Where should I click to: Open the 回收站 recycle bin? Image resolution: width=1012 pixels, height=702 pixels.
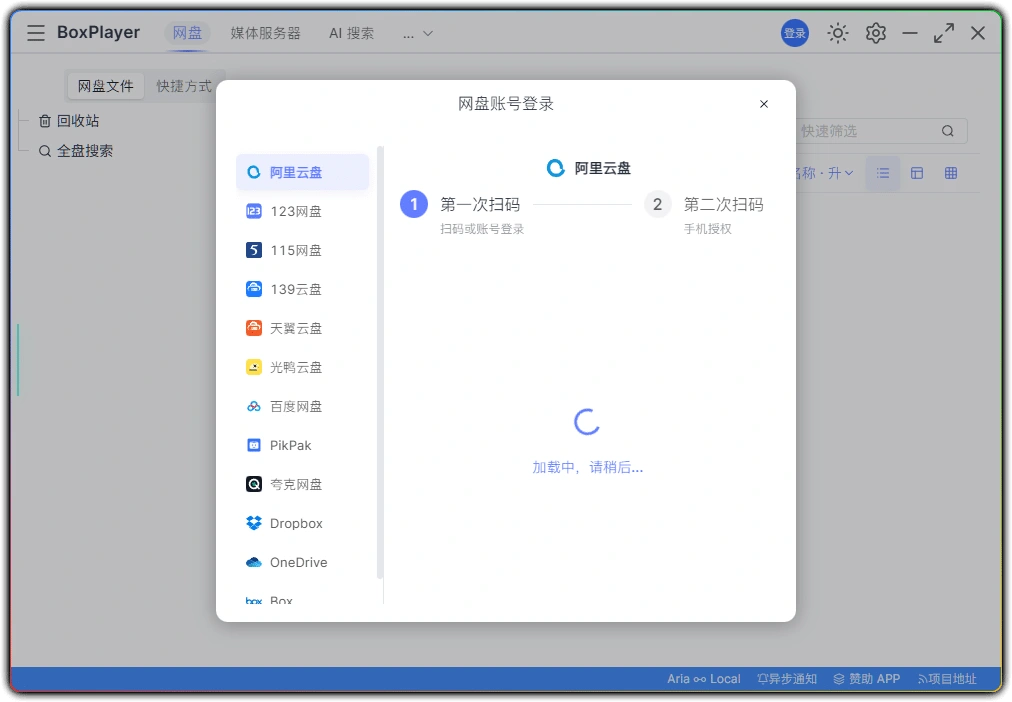tap(69, 121)
